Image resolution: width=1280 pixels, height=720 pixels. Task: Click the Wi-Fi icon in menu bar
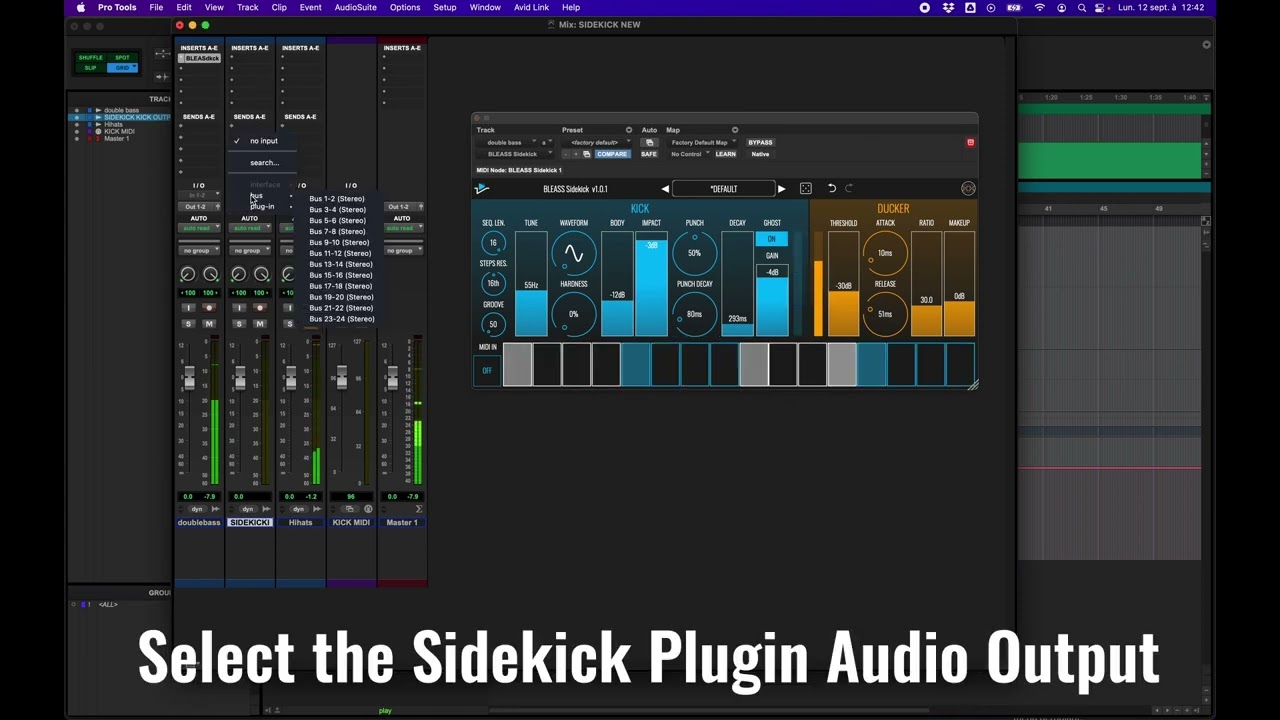pyautogui.click(x=1039, y=7)
